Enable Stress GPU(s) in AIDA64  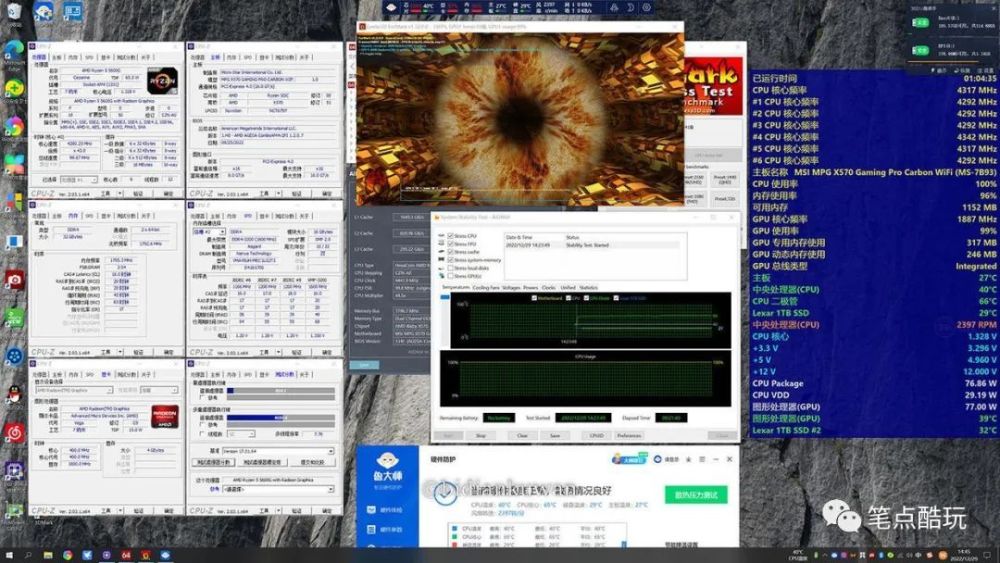[x=450, y=276]
